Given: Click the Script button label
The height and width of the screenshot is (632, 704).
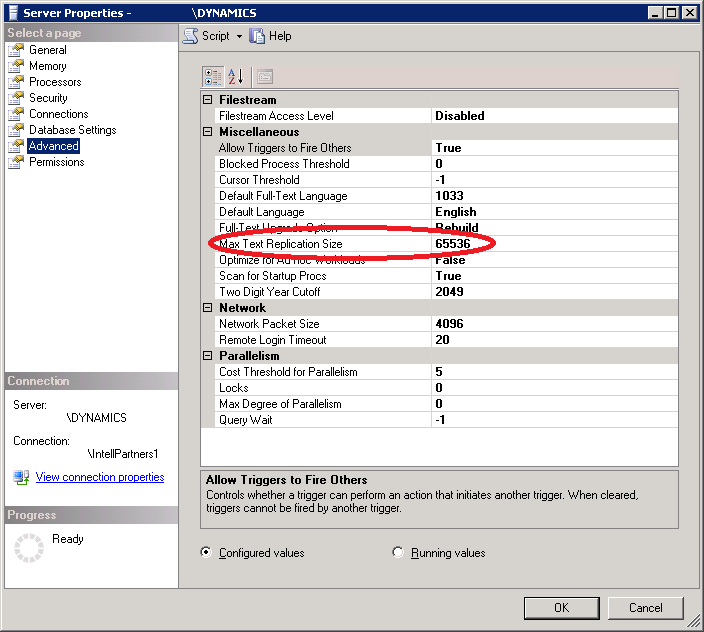Looking at the screenshot, I should [216, 36].
